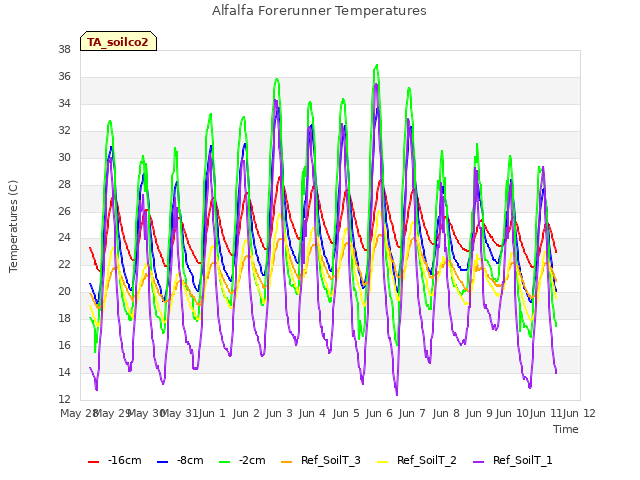Click the Time axis label
The width and height of the screenshot is (640, 480).
pos(566,429)
